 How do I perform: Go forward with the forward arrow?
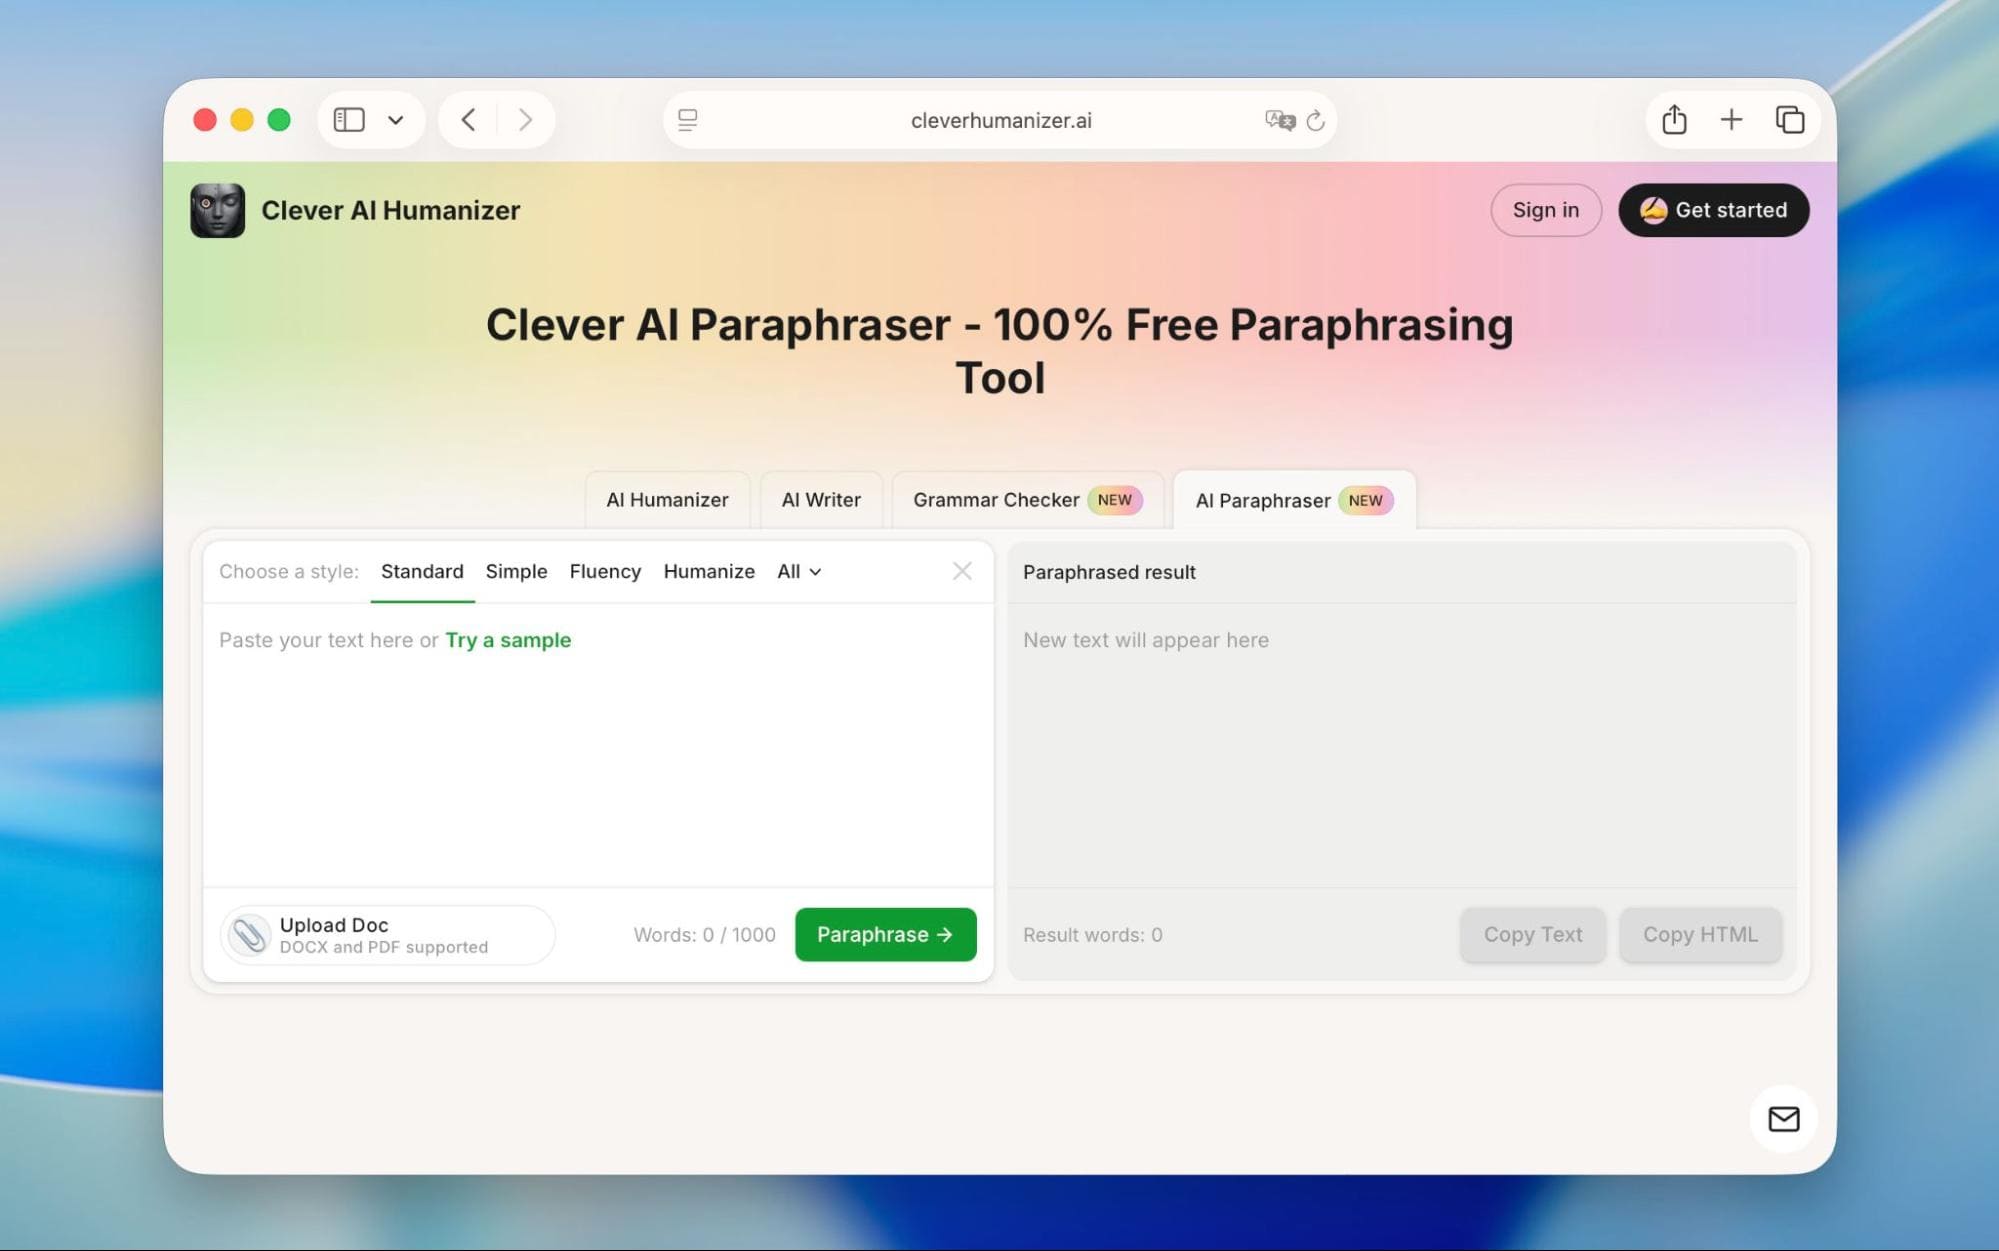click(525, 120)
